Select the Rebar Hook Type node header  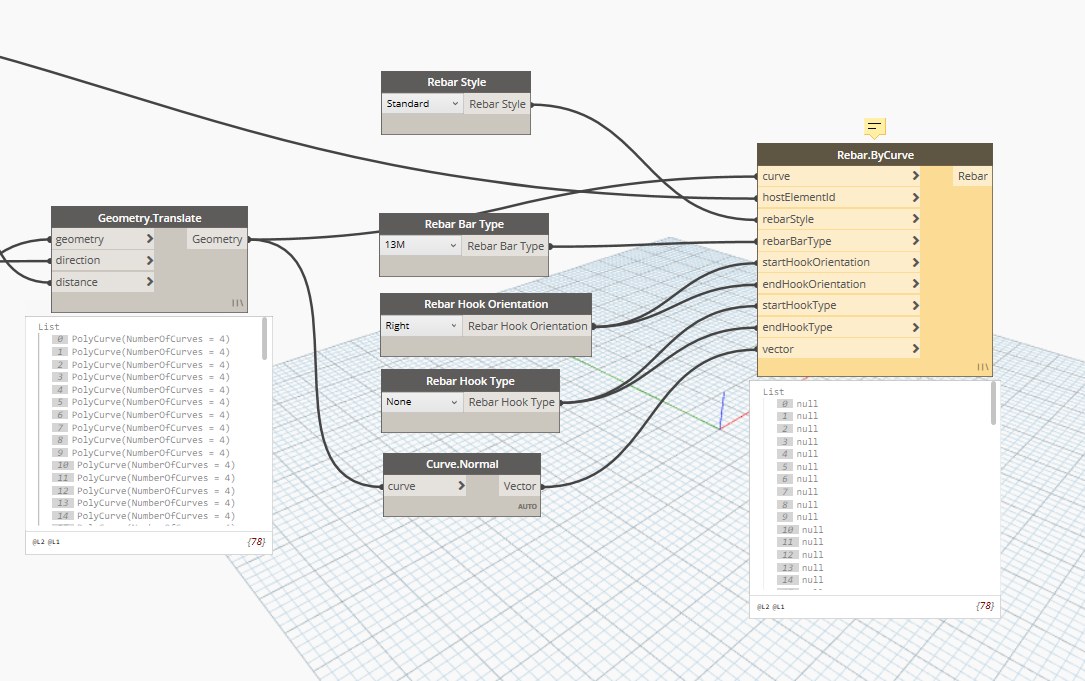[x=471, y=381]
